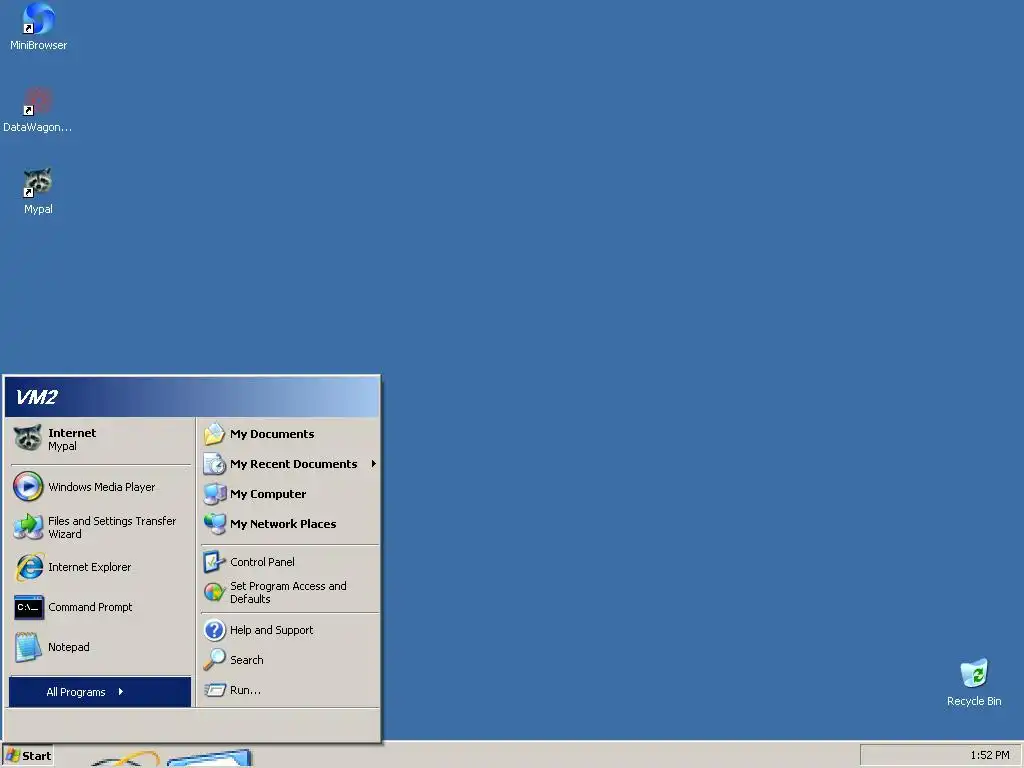
Task: Click the Control Panel icon
Action: [x=214, y=562]
